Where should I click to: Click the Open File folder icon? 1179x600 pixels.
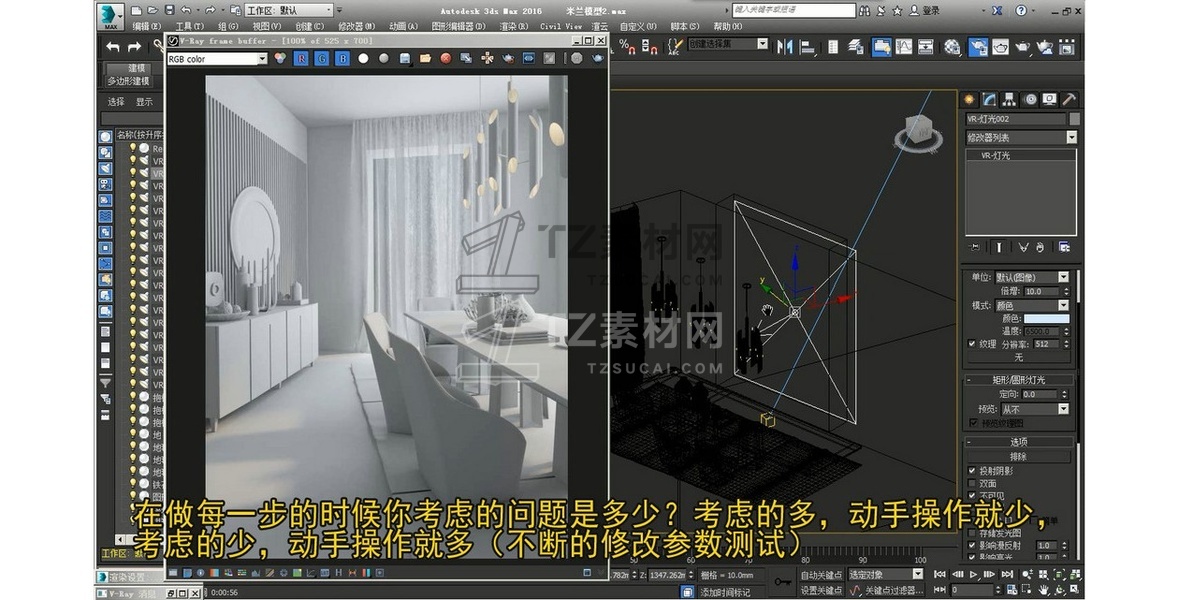pyautogui.click(x=153, y=11)
